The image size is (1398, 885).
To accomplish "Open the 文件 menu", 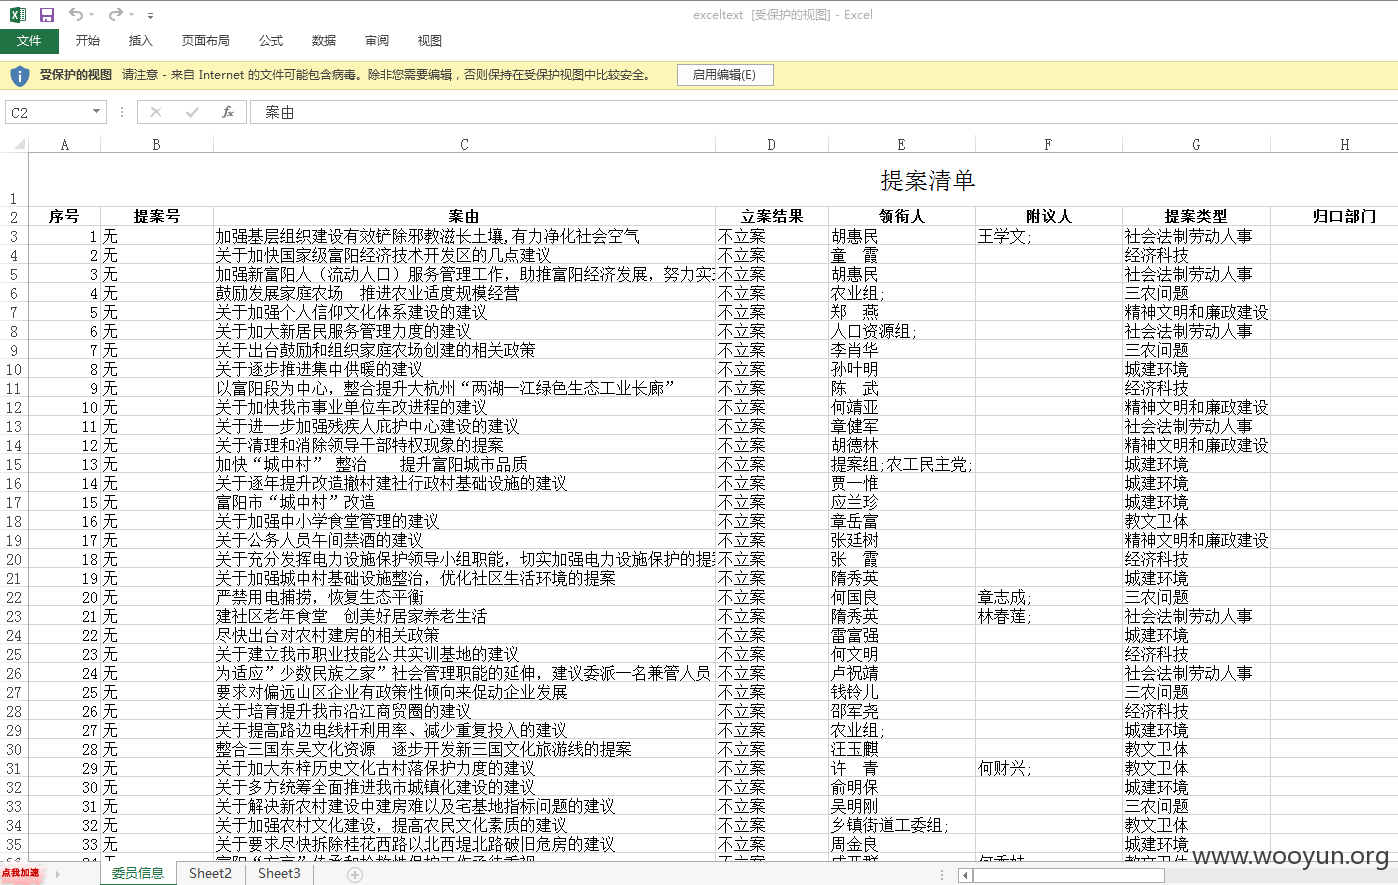I will click(29, 41).
